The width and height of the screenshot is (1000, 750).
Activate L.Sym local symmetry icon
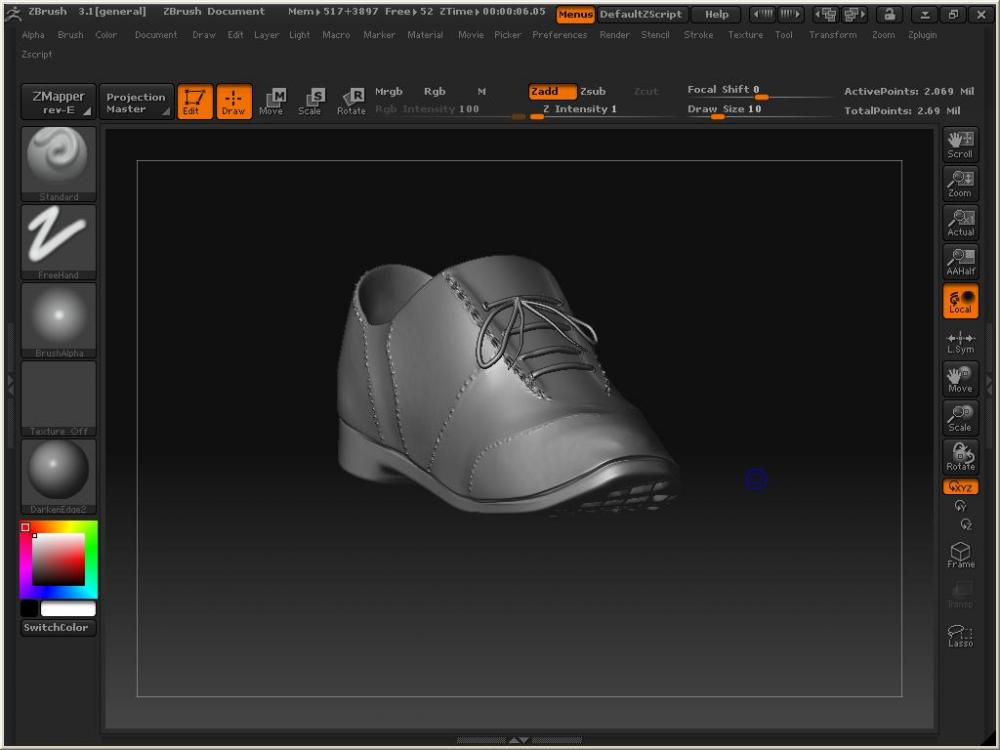tap(960, 342)
